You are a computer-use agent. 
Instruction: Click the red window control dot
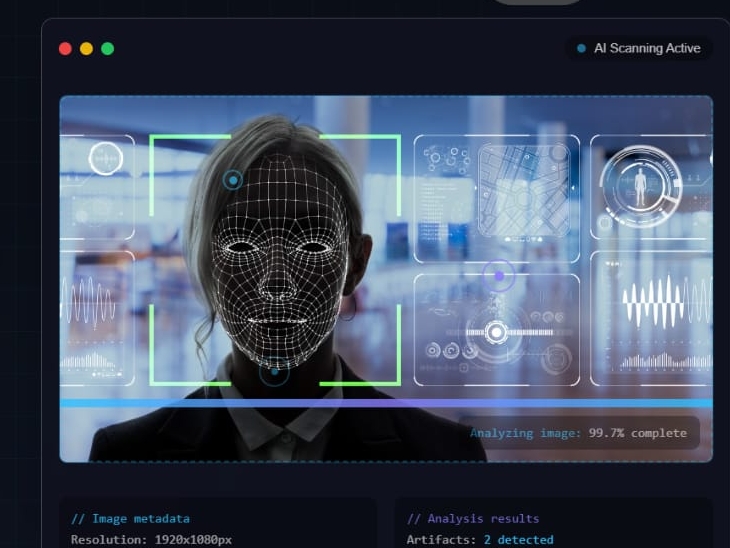tap(65, 48)
